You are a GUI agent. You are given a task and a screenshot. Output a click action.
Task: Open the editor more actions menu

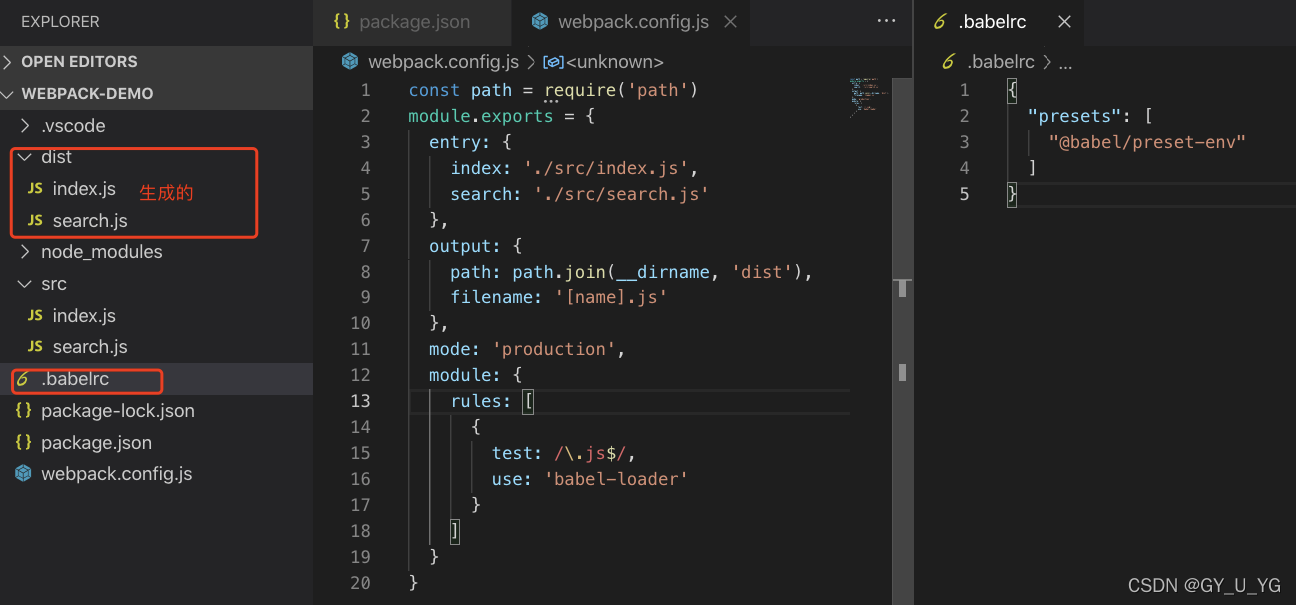tap(886, 21)
